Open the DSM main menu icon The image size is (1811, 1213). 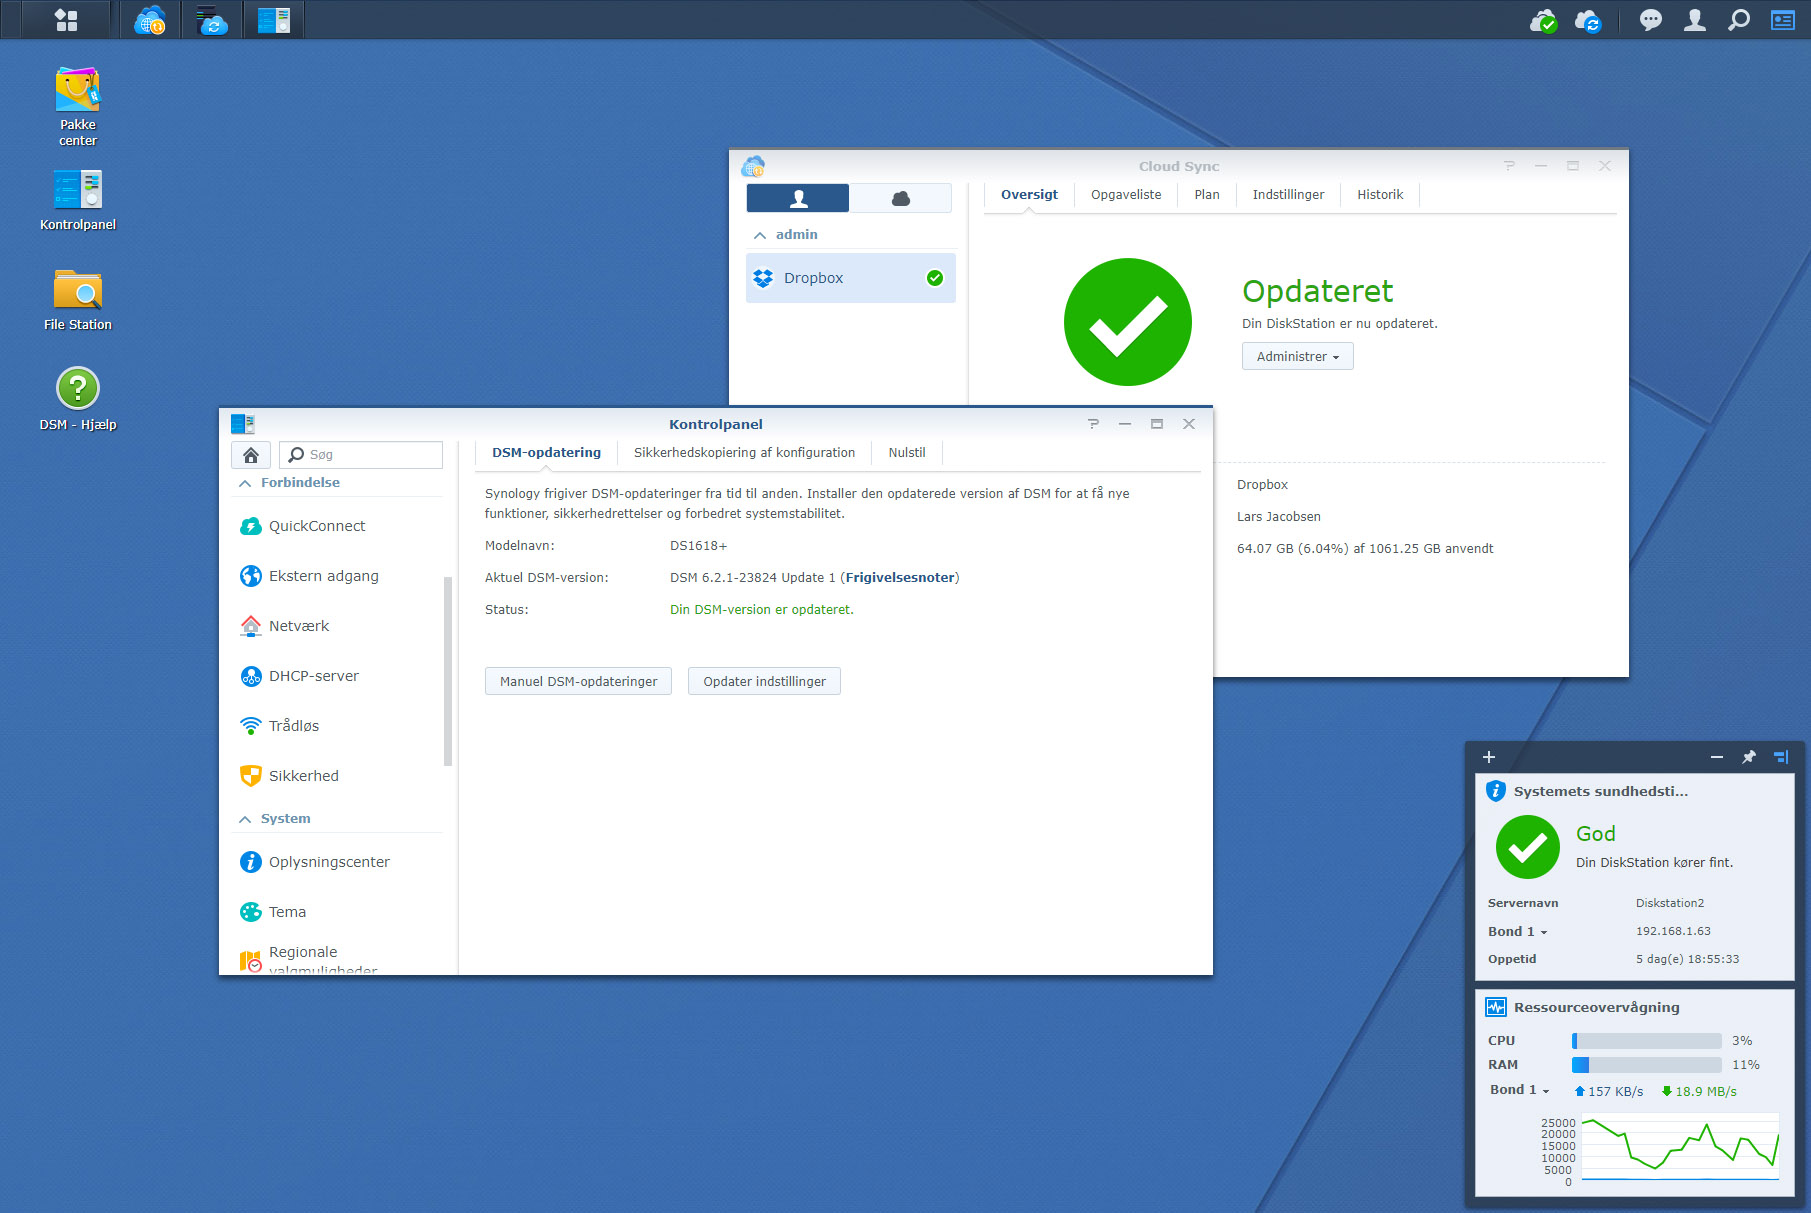(66, 20)
